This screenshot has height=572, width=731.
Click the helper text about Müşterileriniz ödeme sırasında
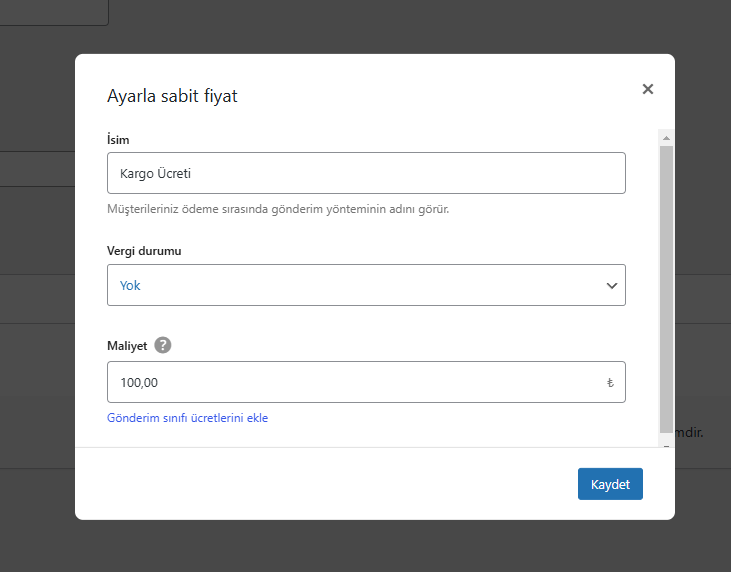pyautogui.click(x=278, y=209)
